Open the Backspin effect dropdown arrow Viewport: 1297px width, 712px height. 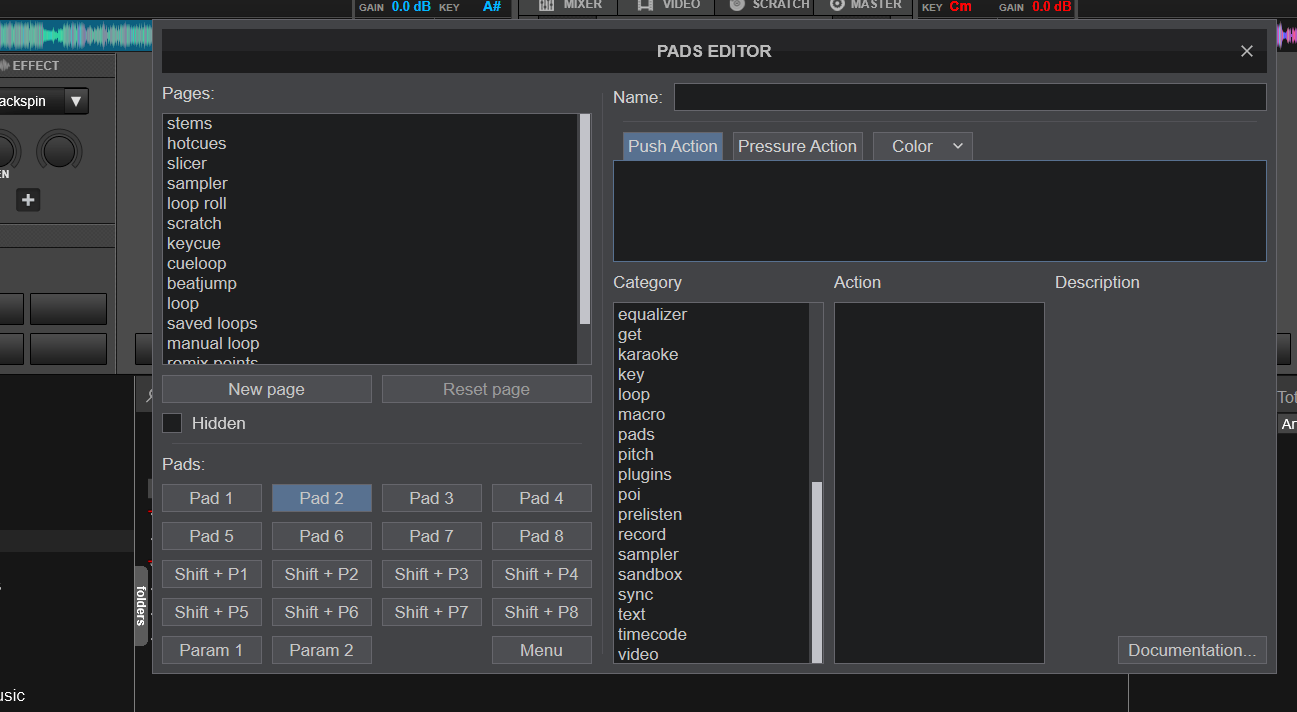click(x=76, y=101)
